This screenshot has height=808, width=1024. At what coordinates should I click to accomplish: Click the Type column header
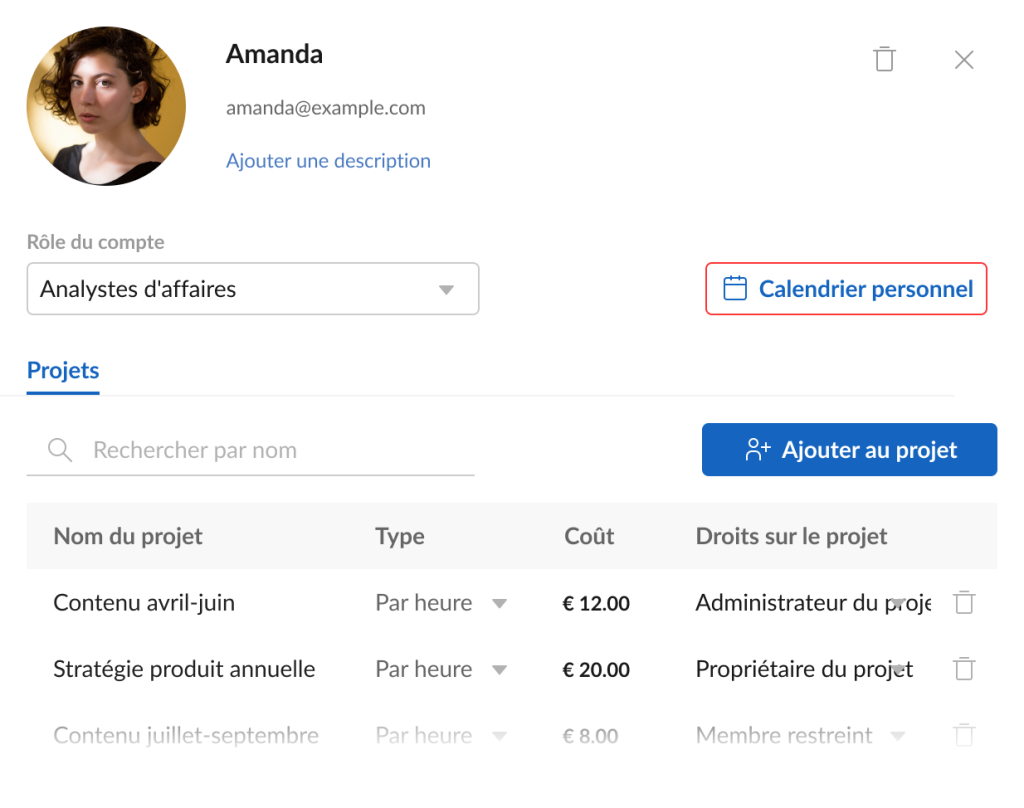pyautogui.click(x=400, y=536)
